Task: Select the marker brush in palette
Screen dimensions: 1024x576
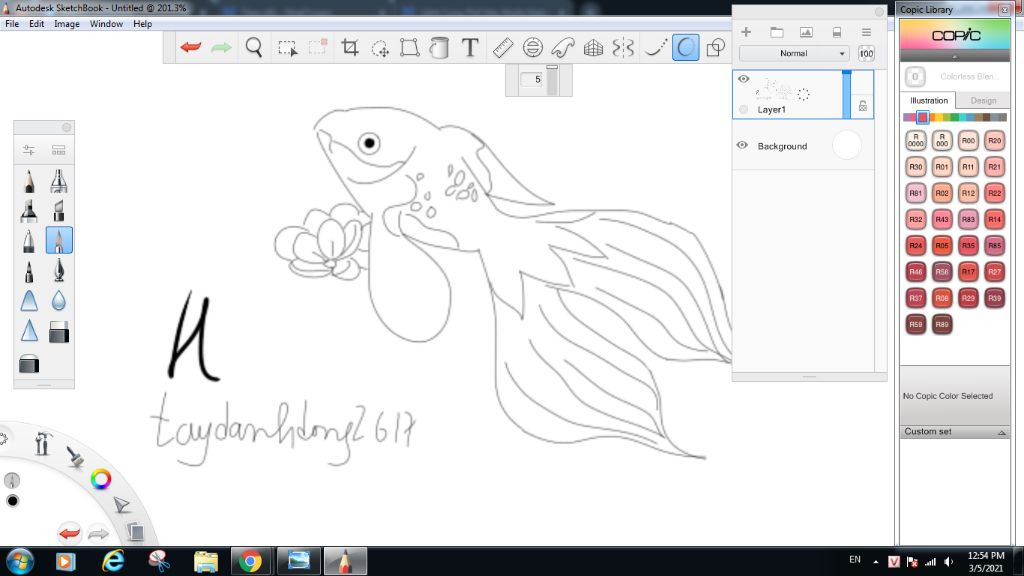Action: (29, 211)
